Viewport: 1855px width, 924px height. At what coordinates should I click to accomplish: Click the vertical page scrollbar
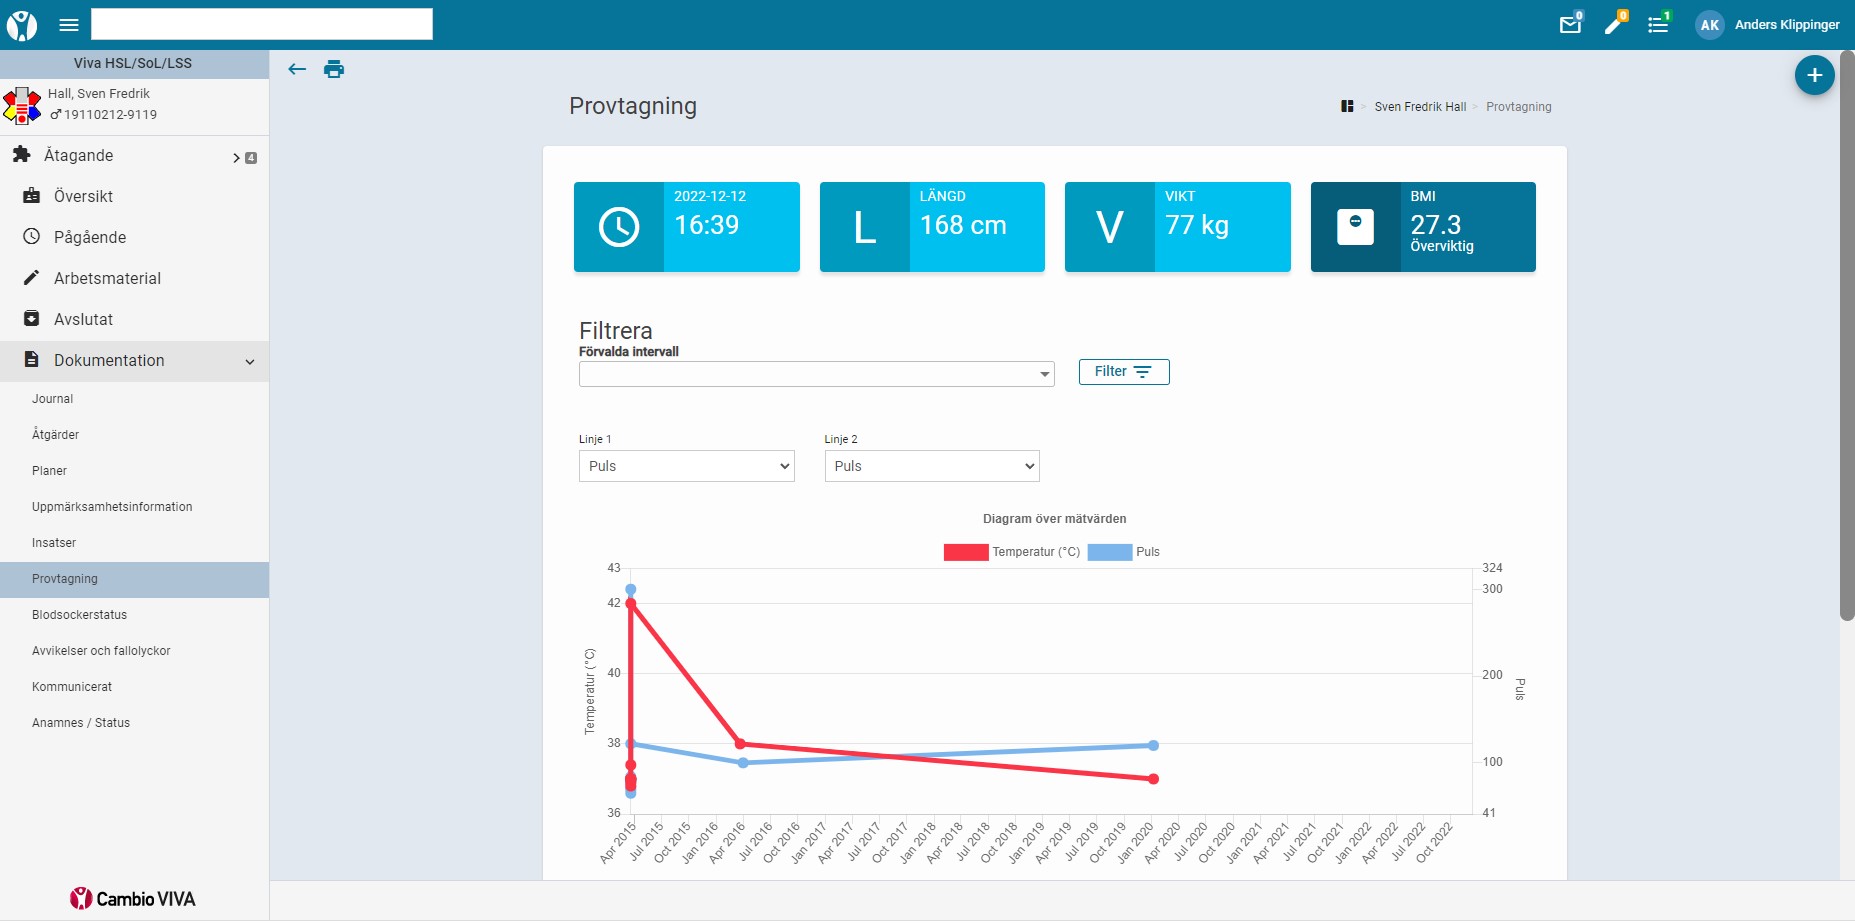pyautogui.click(x=1847, y=335)
